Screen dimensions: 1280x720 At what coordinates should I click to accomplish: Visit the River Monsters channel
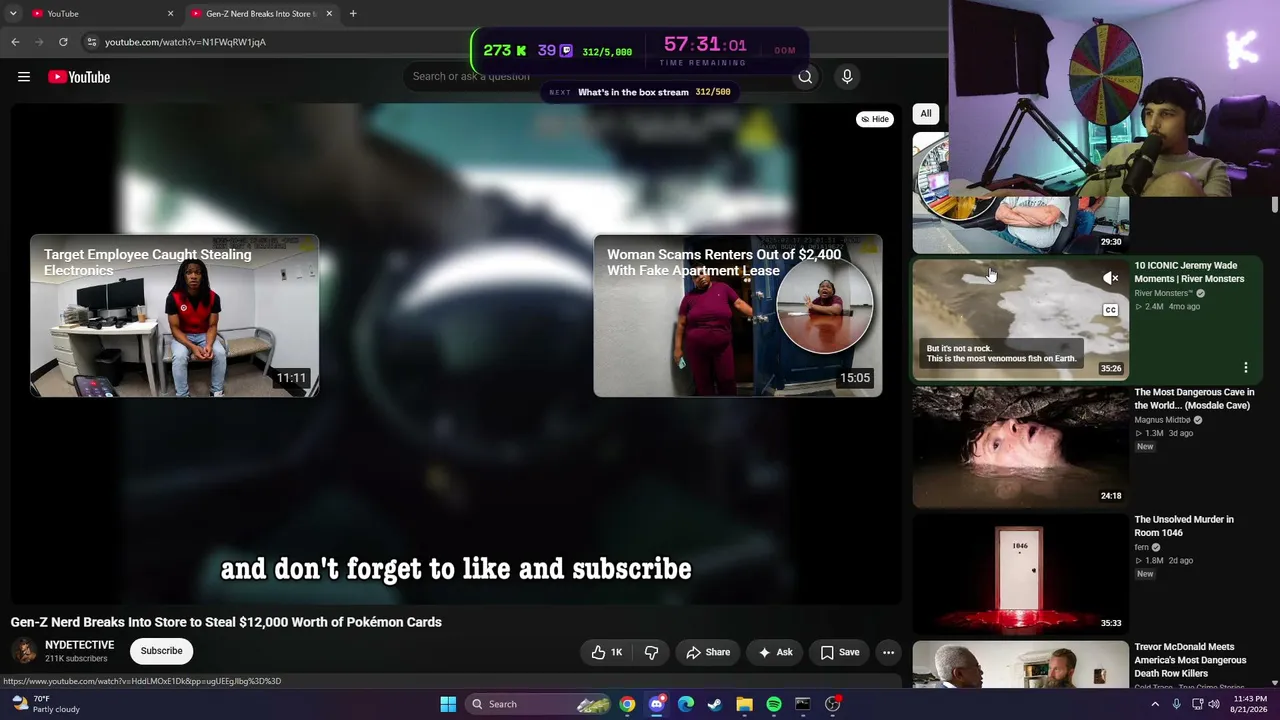[x=1164, y=293]
